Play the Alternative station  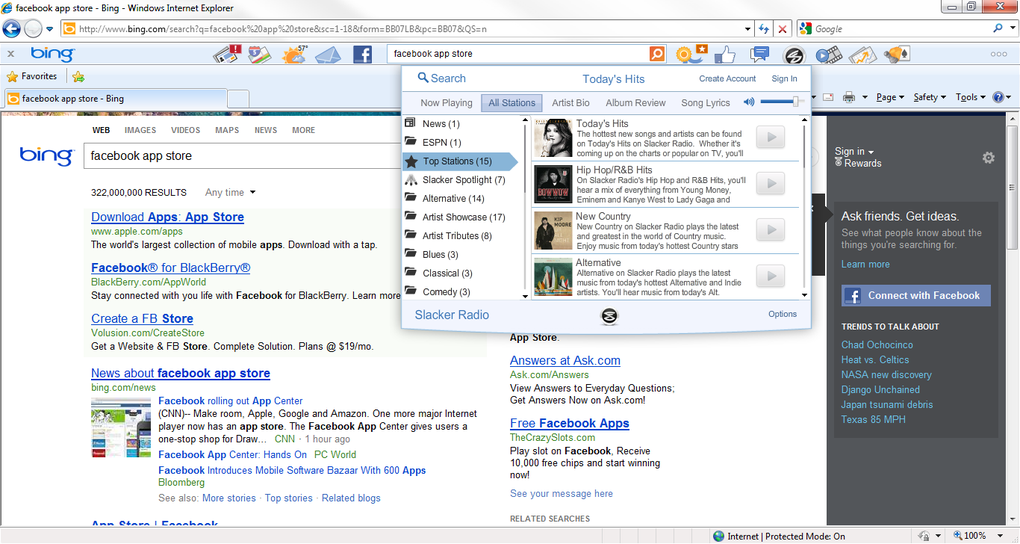(771, 276)
